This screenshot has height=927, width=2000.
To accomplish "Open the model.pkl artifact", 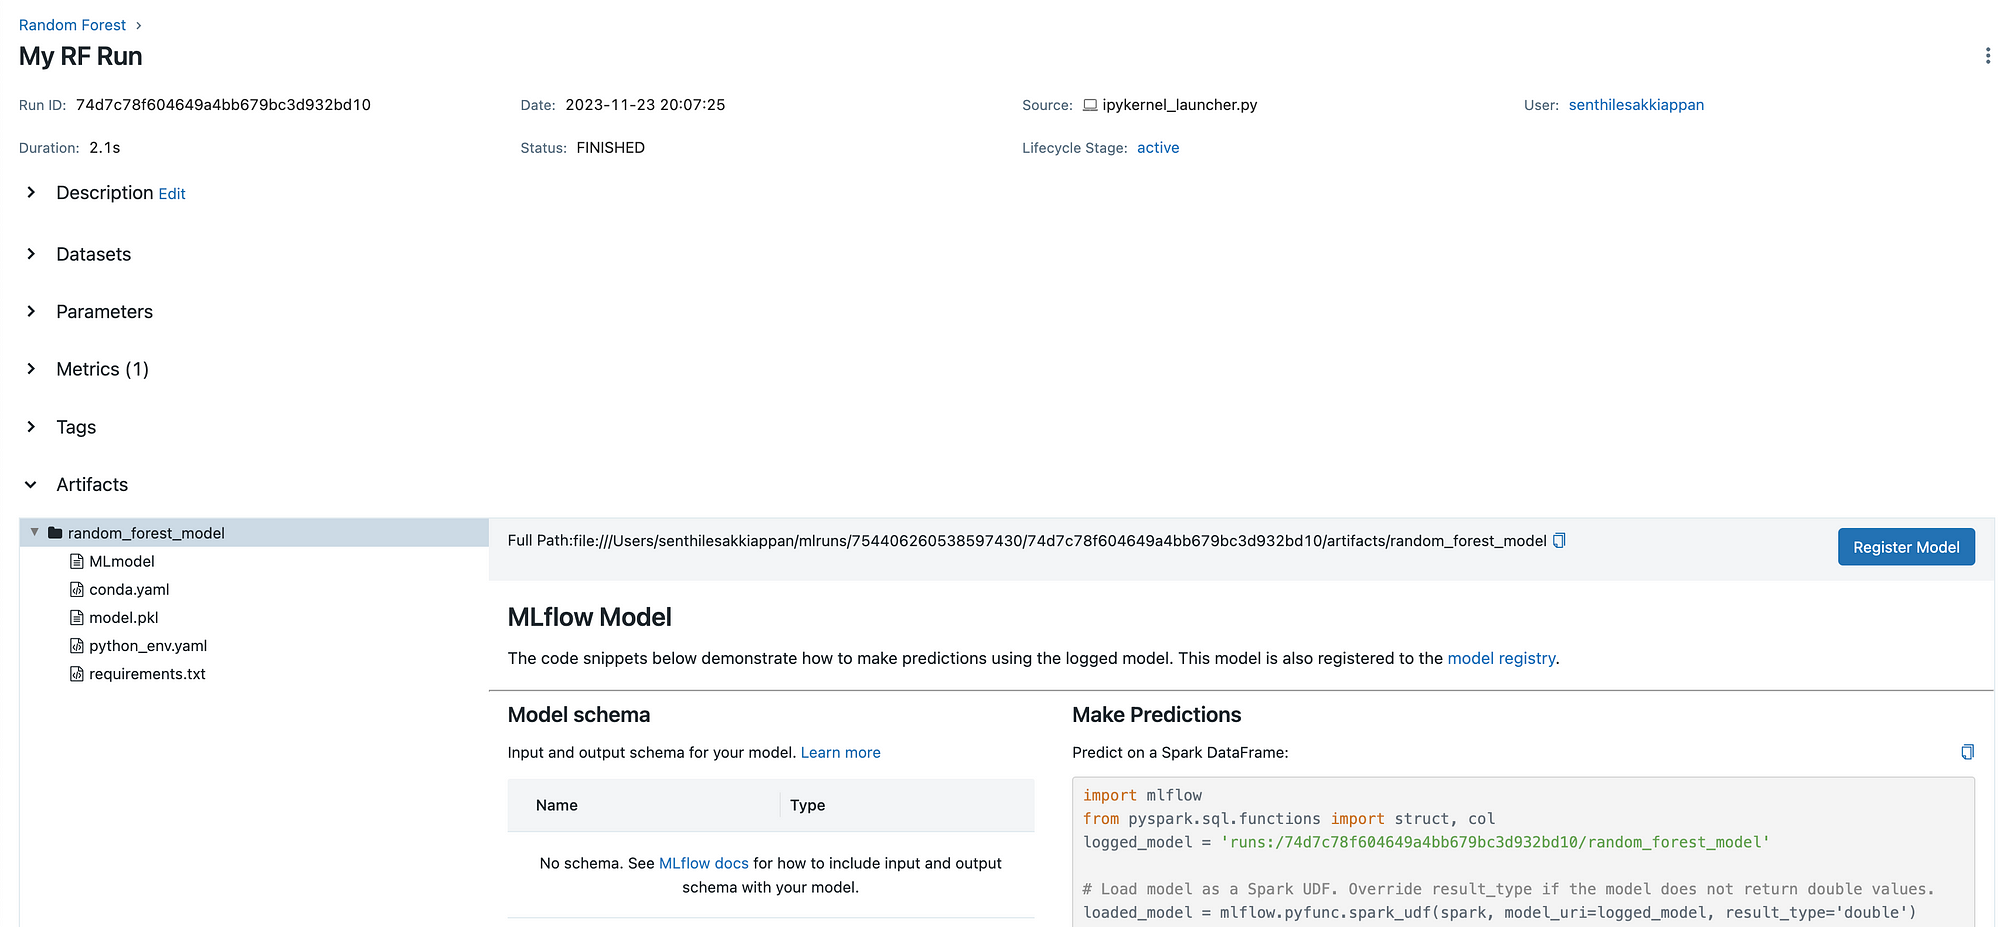I will tap(123, 617).
